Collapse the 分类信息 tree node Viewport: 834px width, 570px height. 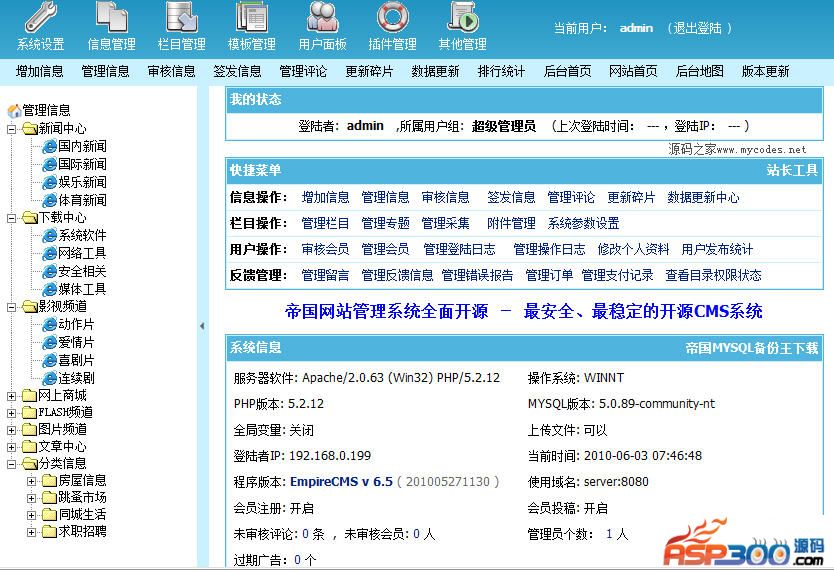pyautogui.click(x=11, y=464)
